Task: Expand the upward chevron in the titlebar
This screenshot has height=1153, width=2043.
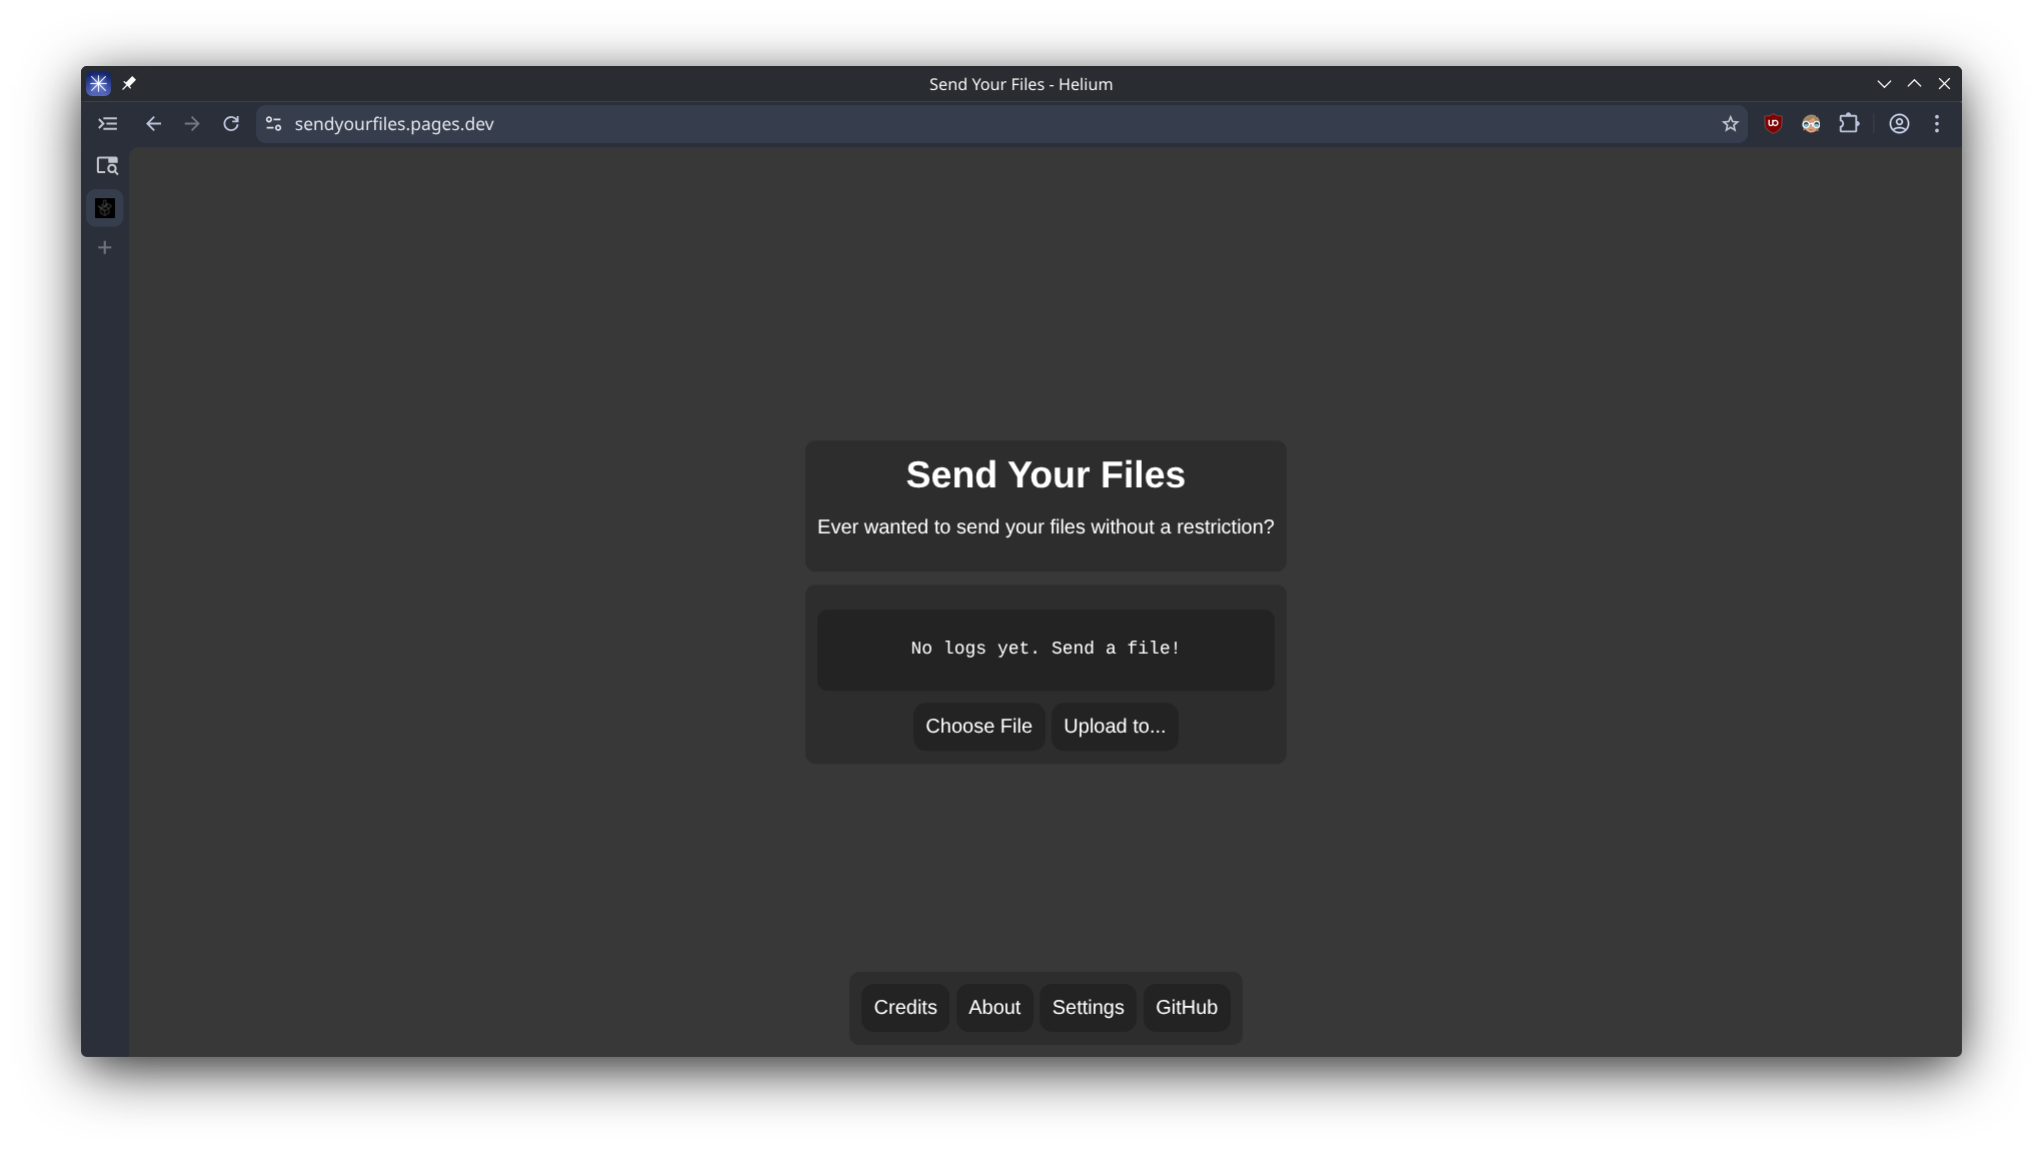Action: click(1914, 83)
